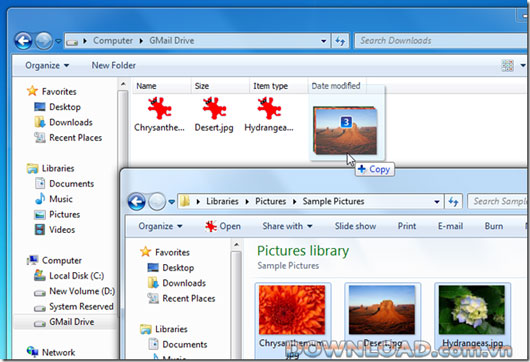This screenshot has width=530, height=362.
Task: Select Pictures breadcrumb in Sample Pictures address bar
Action: coord(270,201)
